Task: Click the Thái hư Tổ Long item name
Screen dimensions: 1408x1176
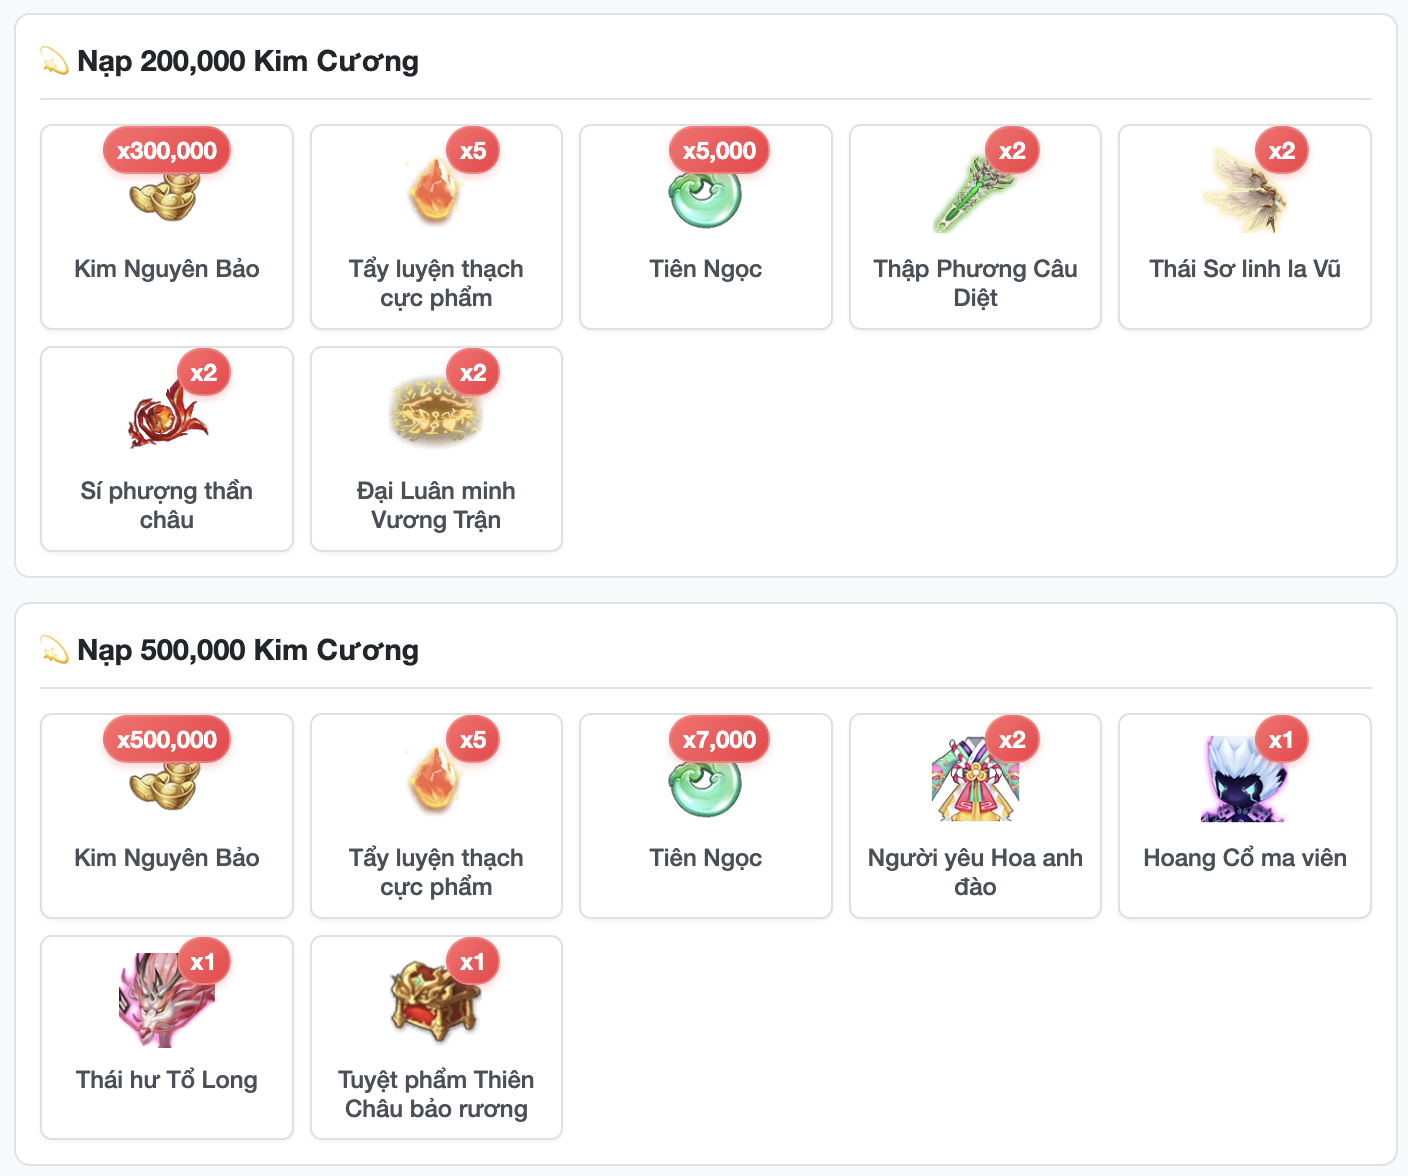Action: tap(167, 1080)
